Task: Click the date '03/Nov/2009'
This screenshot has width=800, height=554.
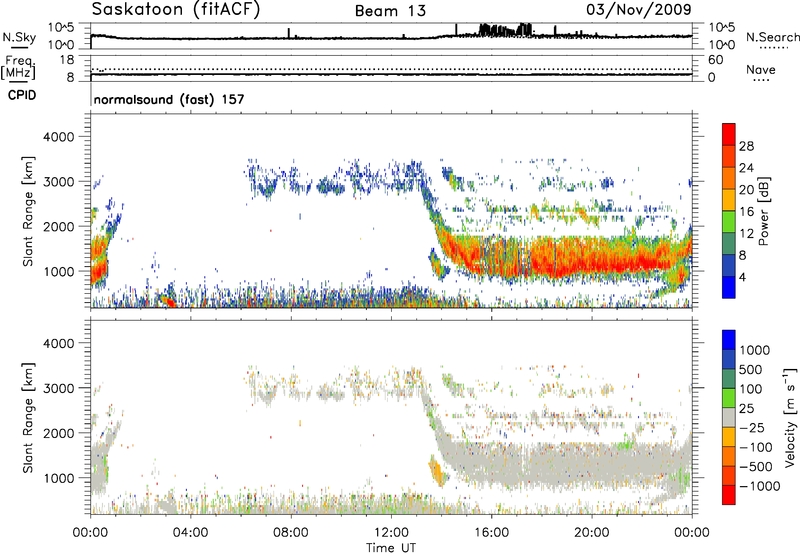Action: click(x=639, y=9)
